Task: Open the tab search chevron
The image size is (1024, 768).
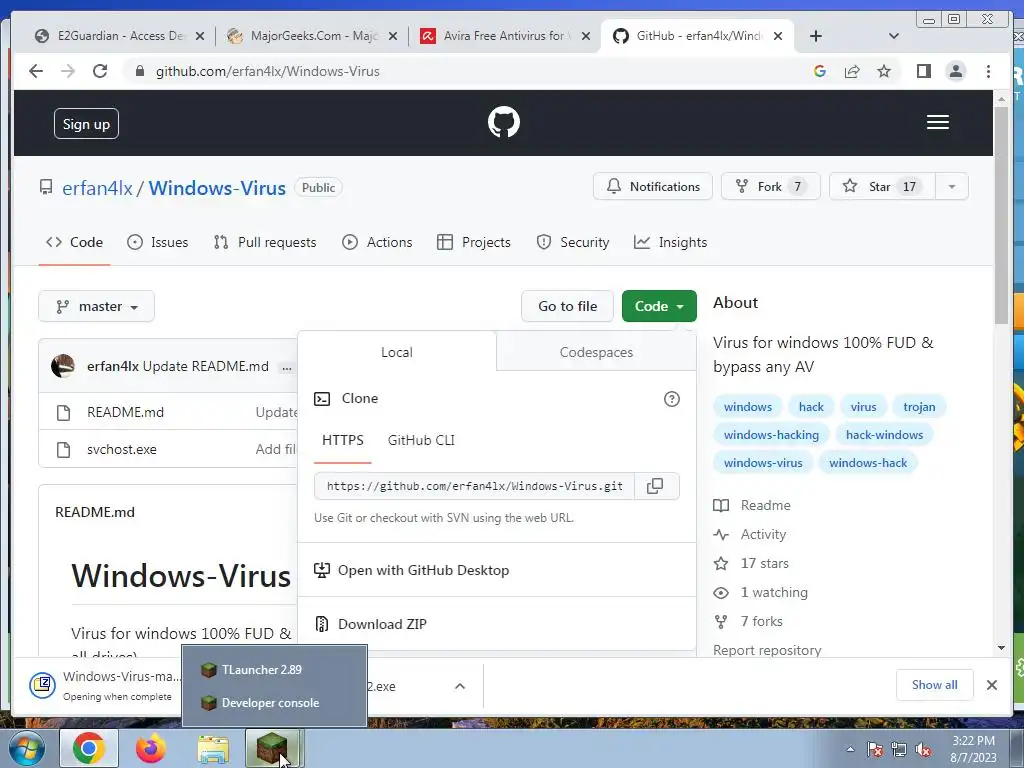Action: tap(894, 36)
